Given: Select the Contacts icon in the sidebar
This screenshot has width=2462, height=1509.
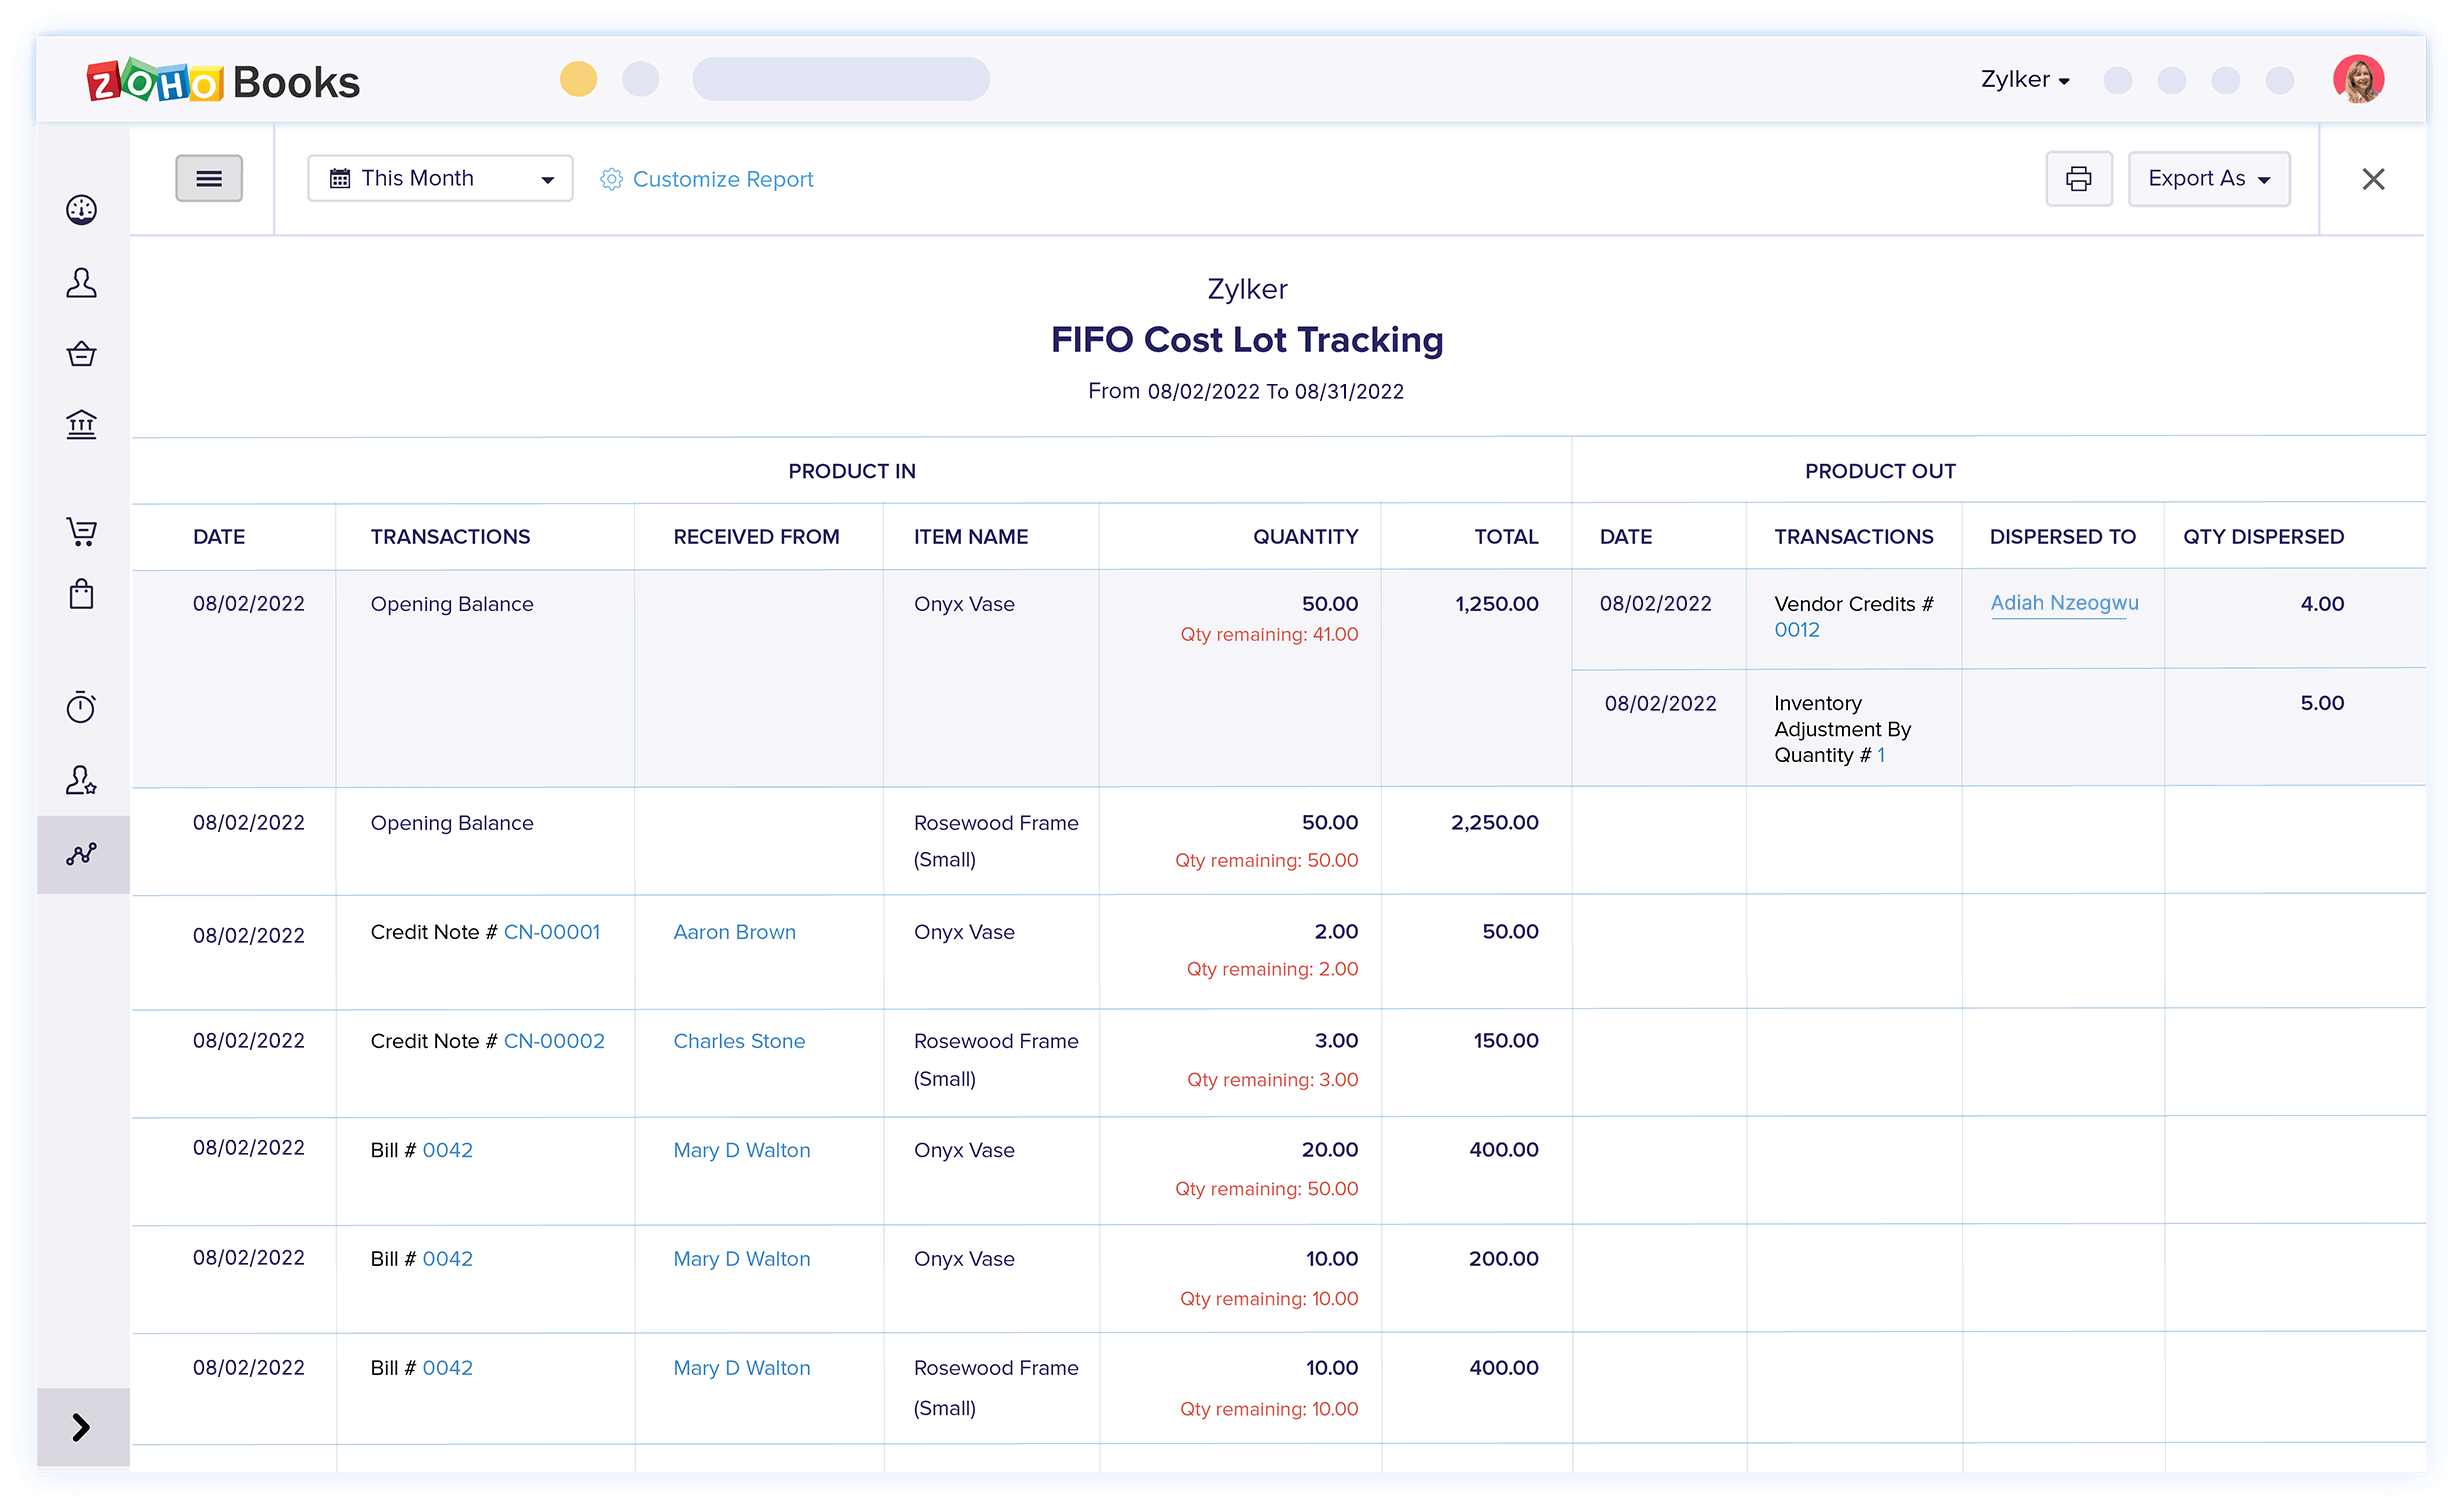Looking at the screenshot, I should [82, 284].
